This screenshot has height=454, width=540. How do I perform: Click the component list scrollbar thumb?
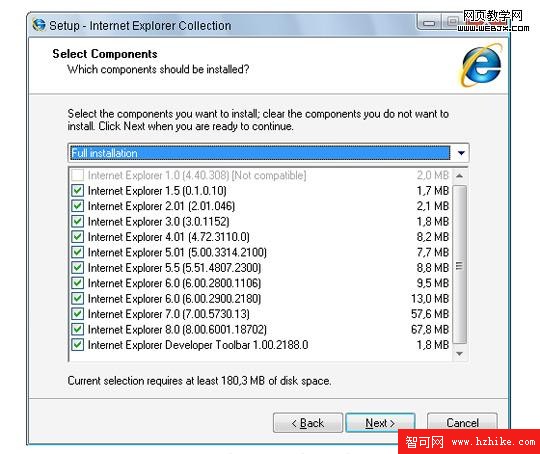[x=459, y=265]
